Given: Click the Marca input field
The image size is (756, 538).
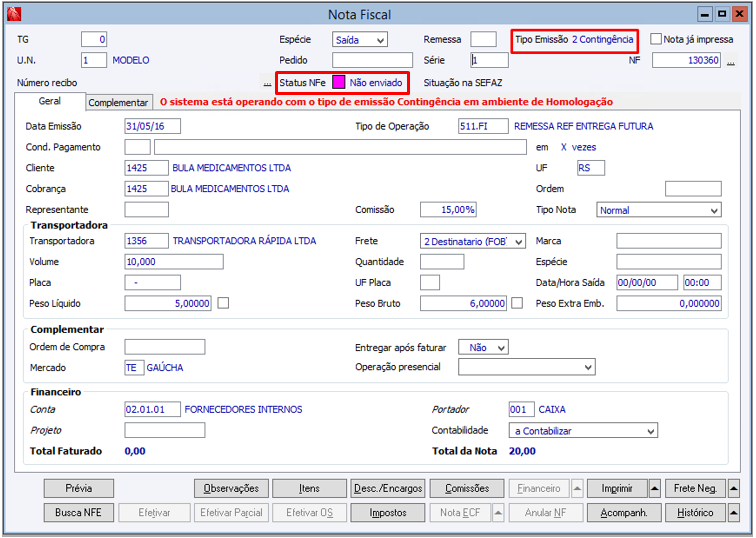Looking at the screenshot, I should pyautogui.click(x=669, y=241).
